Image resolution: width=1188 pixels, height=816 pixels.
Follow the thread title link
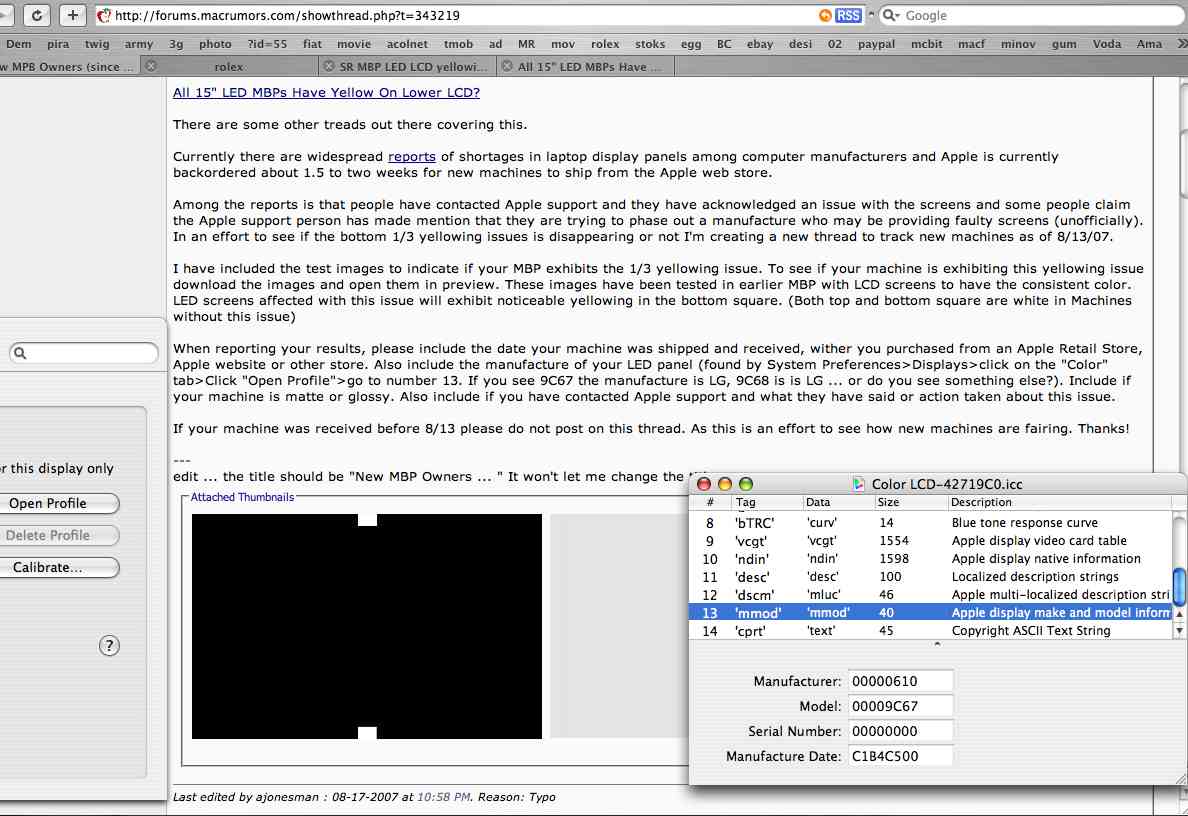point(326,92)
